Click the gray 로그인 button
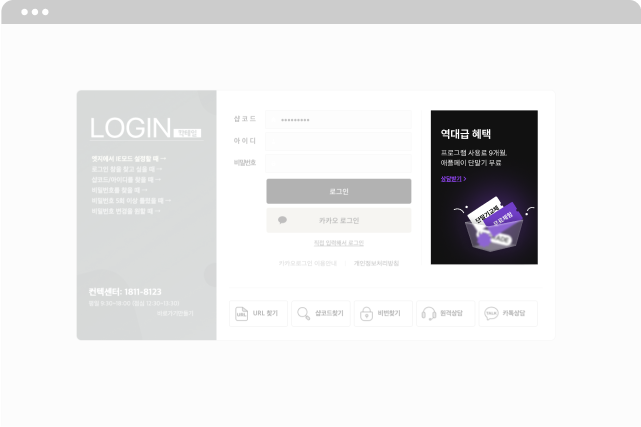 tap(338, 191)
